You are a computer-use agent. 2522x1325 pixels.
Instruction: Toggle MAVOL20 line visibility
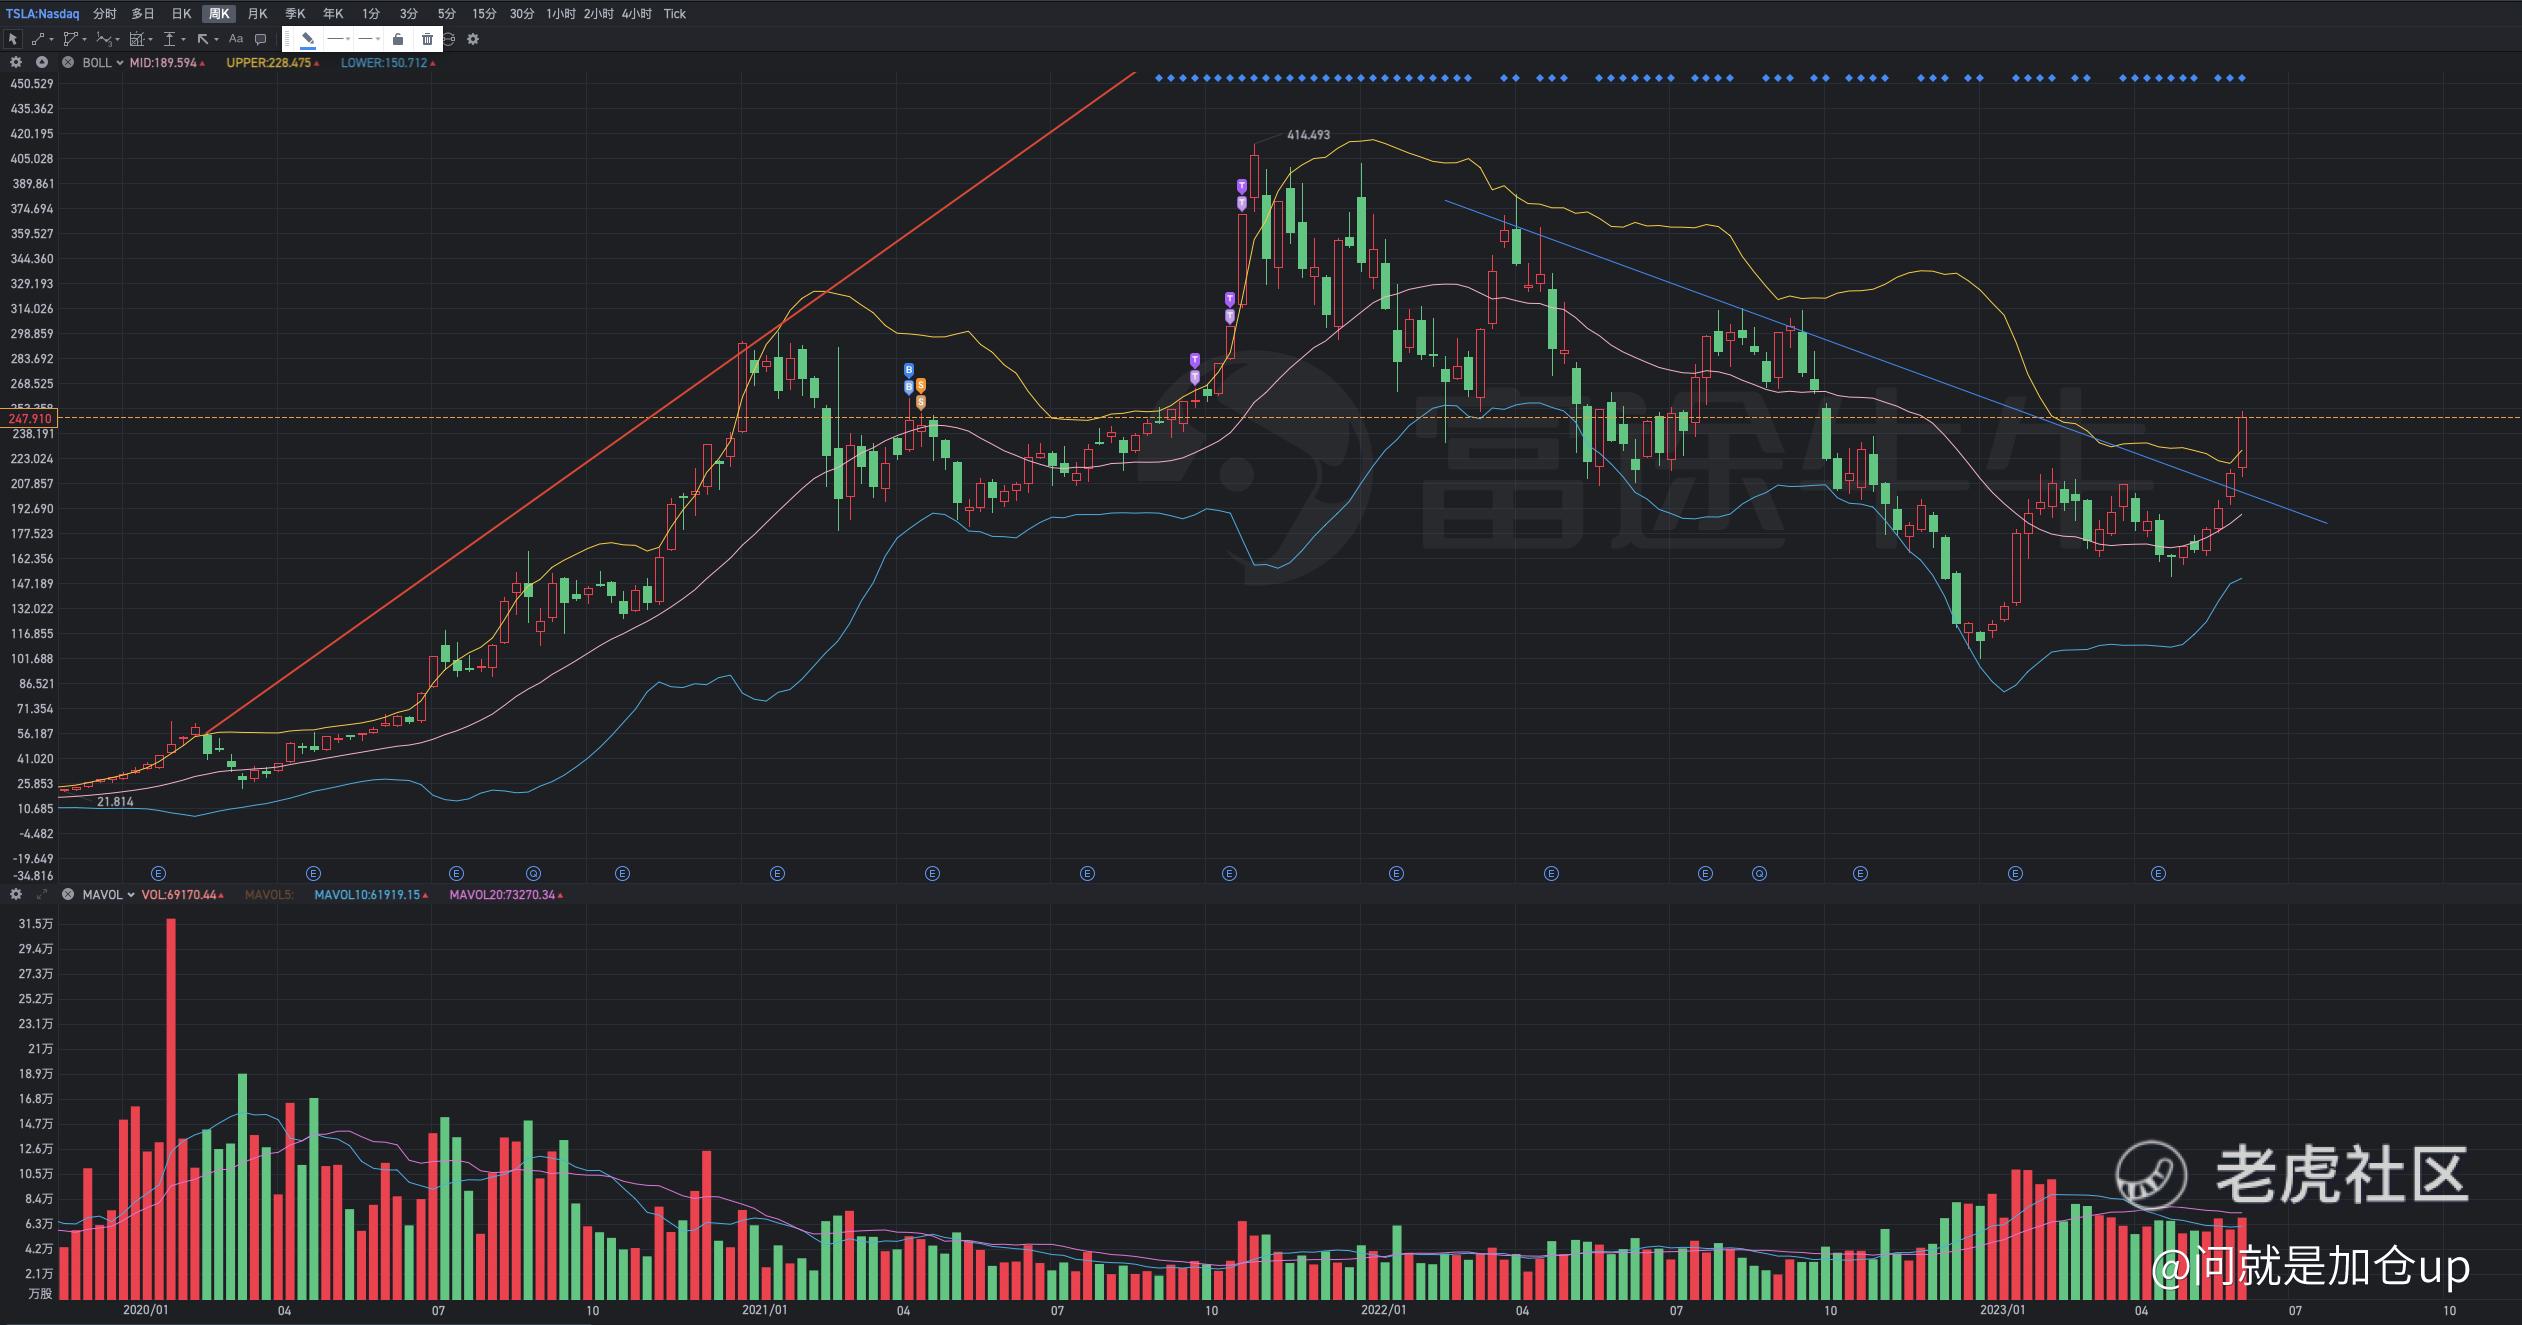coord(506,894)
